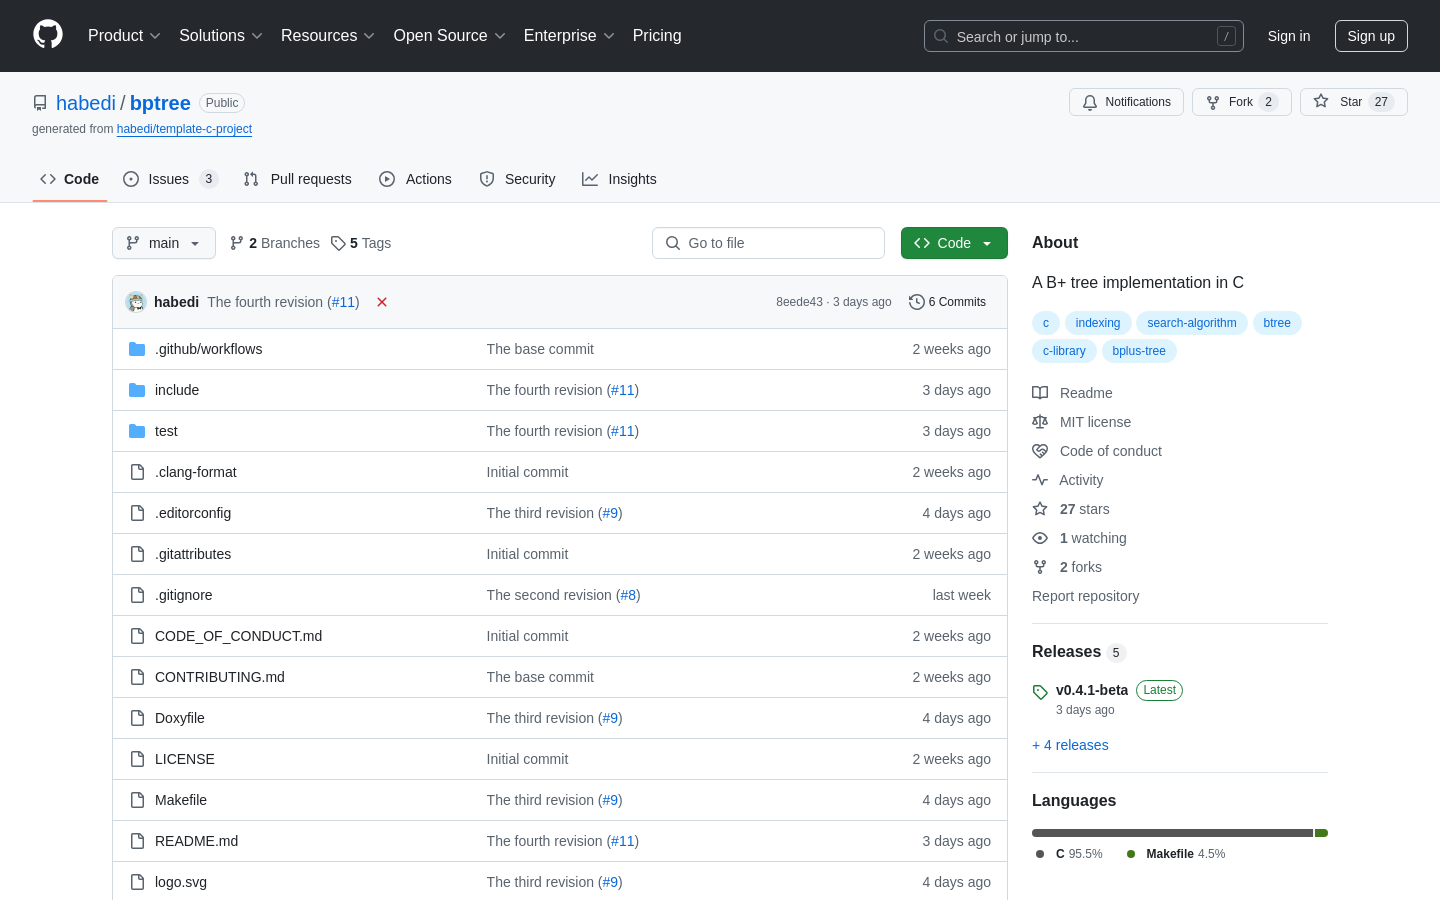Open README.md file
The height and width of the screenshot is (900, 1440).
click(196, 841)
